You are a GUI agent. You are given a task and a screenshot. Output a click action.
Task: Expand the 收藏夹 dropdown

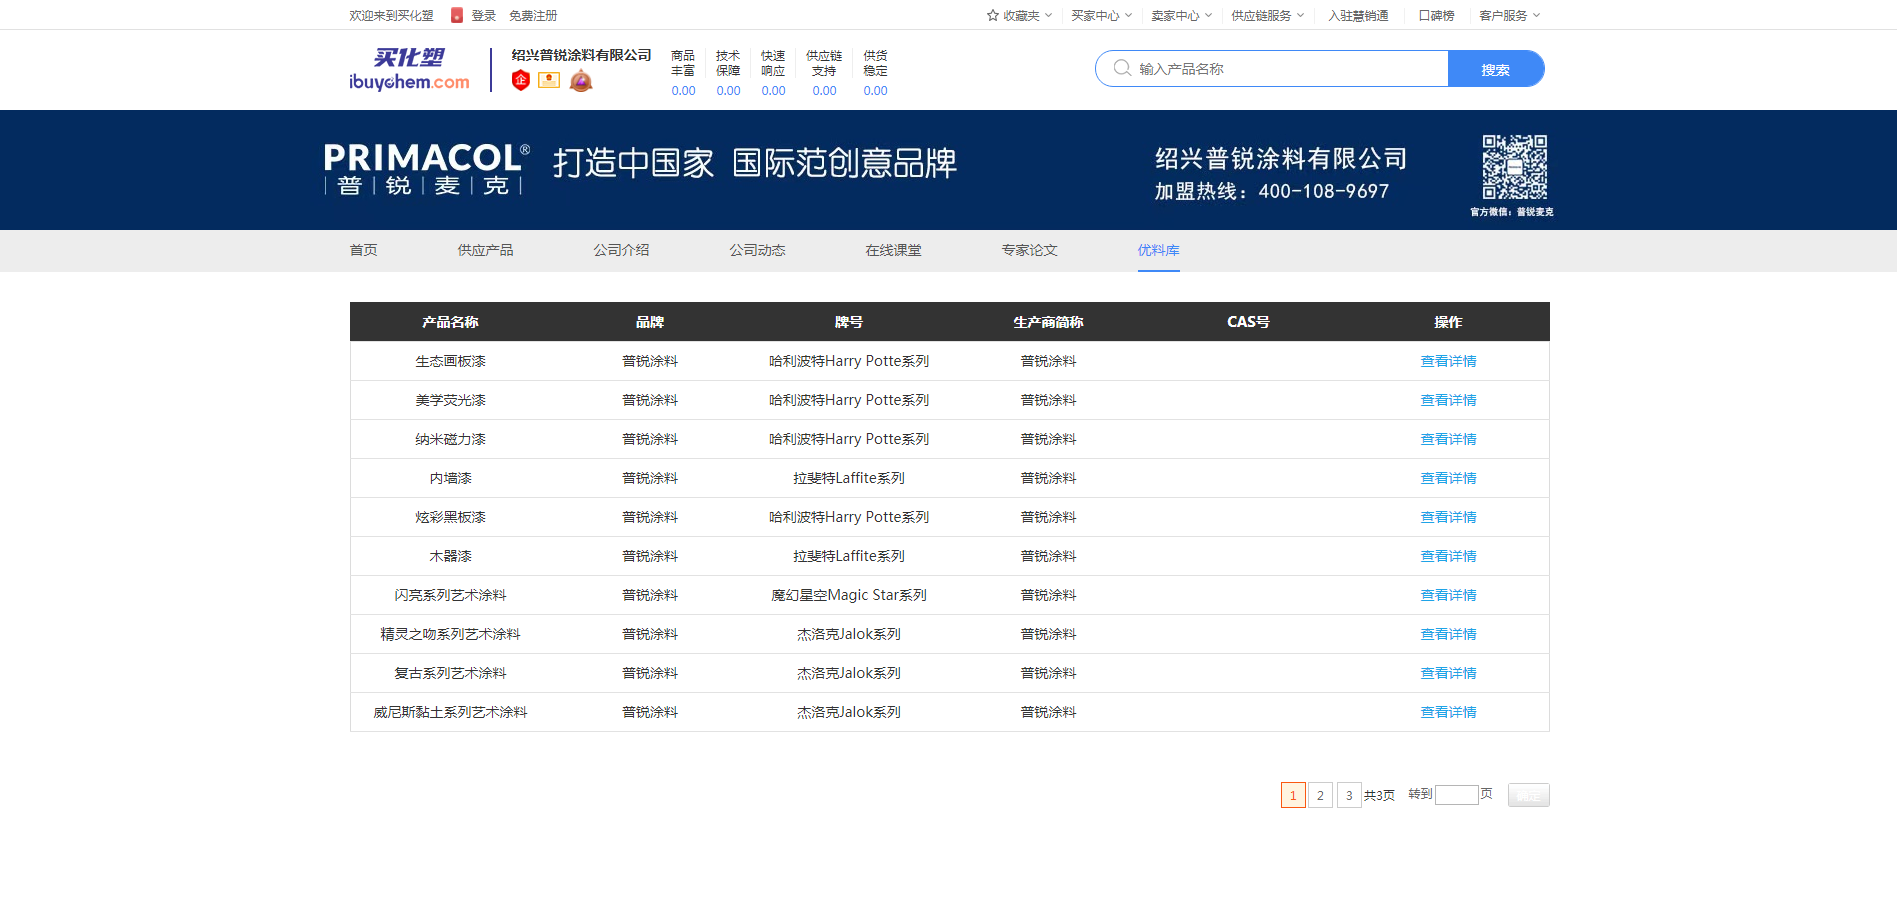click(x=1020, y=15)
